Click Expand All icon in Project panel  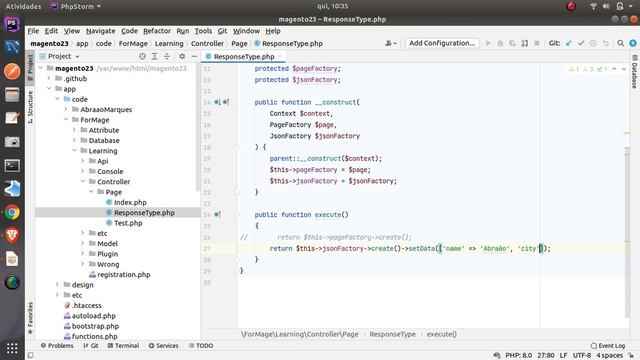(x=154, y=56)
